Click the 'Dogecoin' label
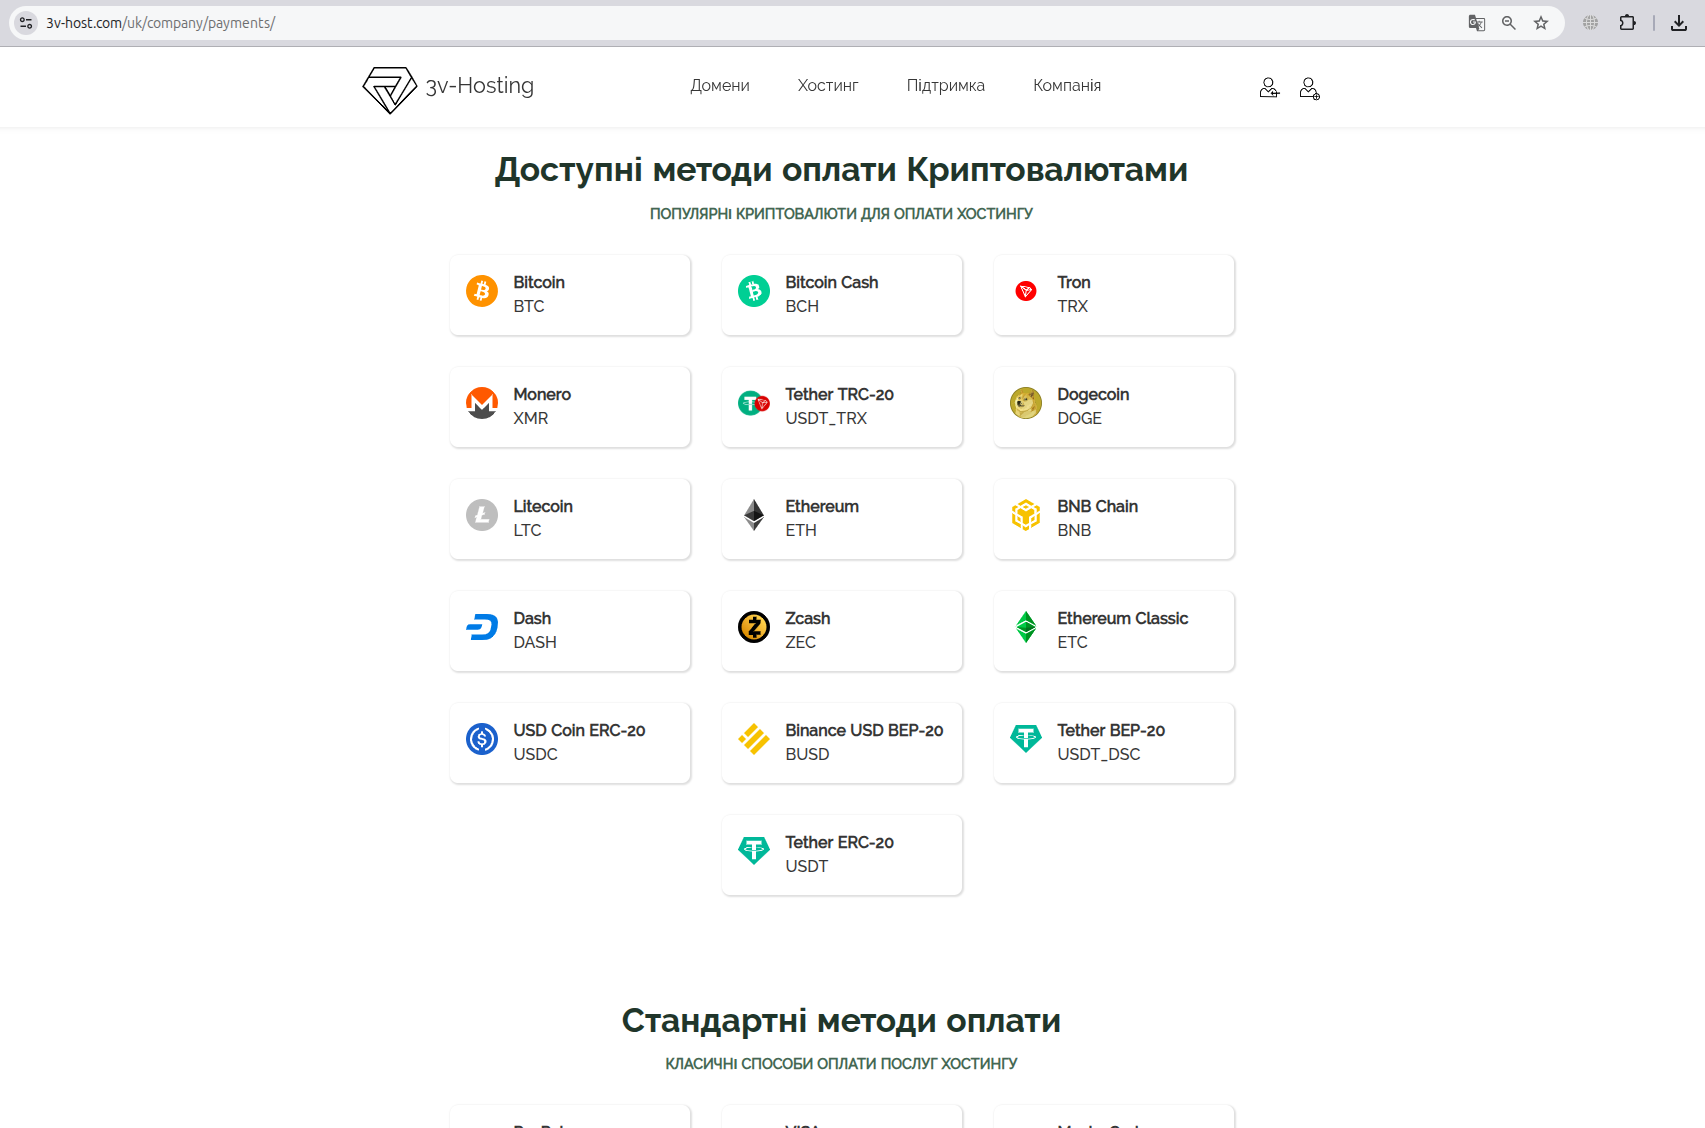This screenshot has width=1705, height=1128. 1093,395
